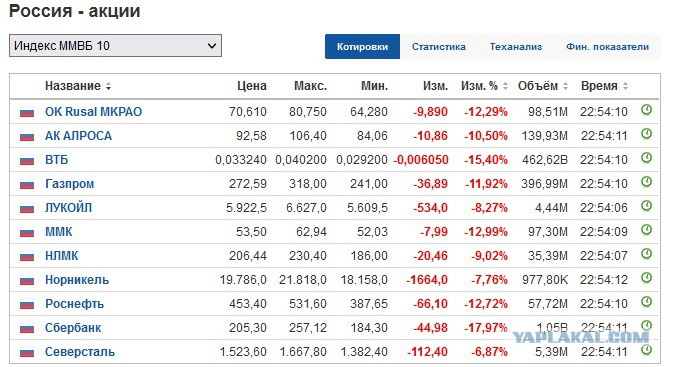Open the Индекс ММВБ 10 dropdown
Screen dimensions: 675x367
point(115,46)
